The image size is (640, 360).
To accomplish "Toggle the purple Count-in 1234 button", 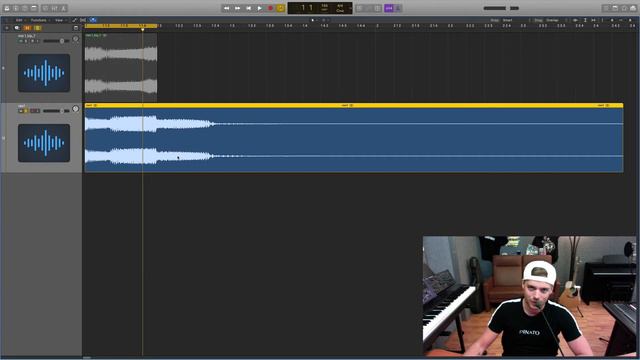I will [389, 8].
